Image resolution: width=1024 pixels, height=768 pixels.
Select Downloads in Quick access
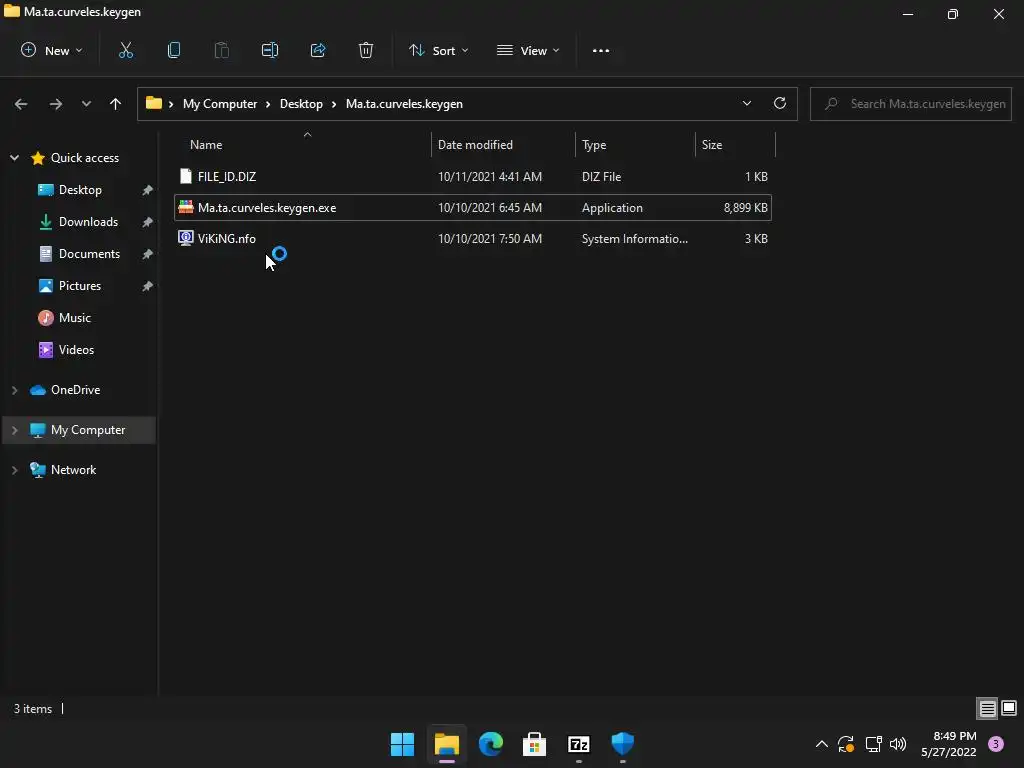88,221
